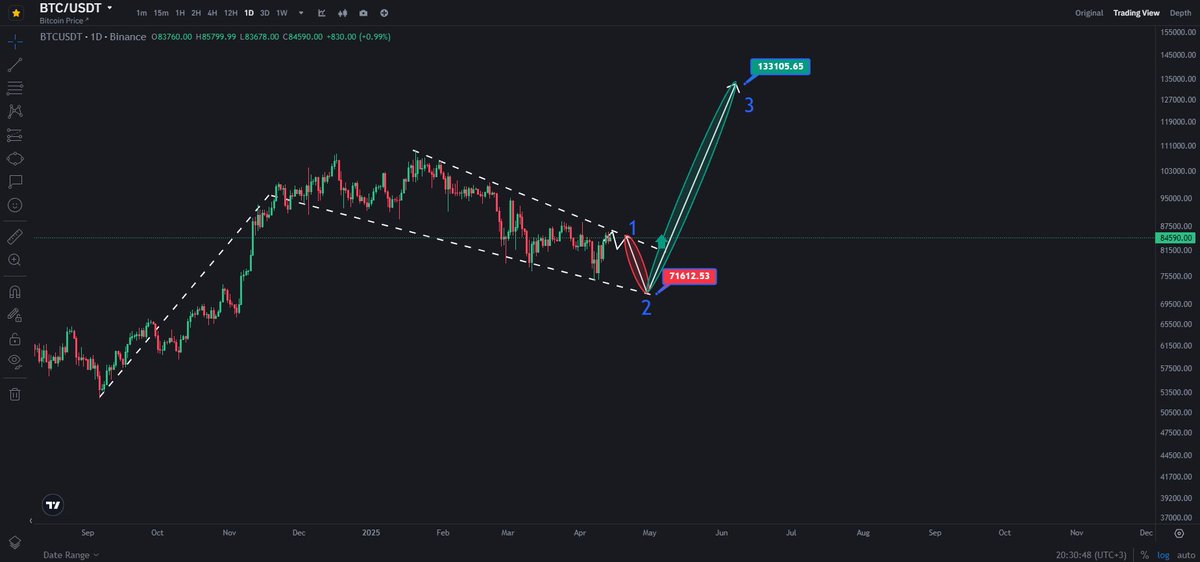Toggle lock all drawing tools

[x=15, y=338]
